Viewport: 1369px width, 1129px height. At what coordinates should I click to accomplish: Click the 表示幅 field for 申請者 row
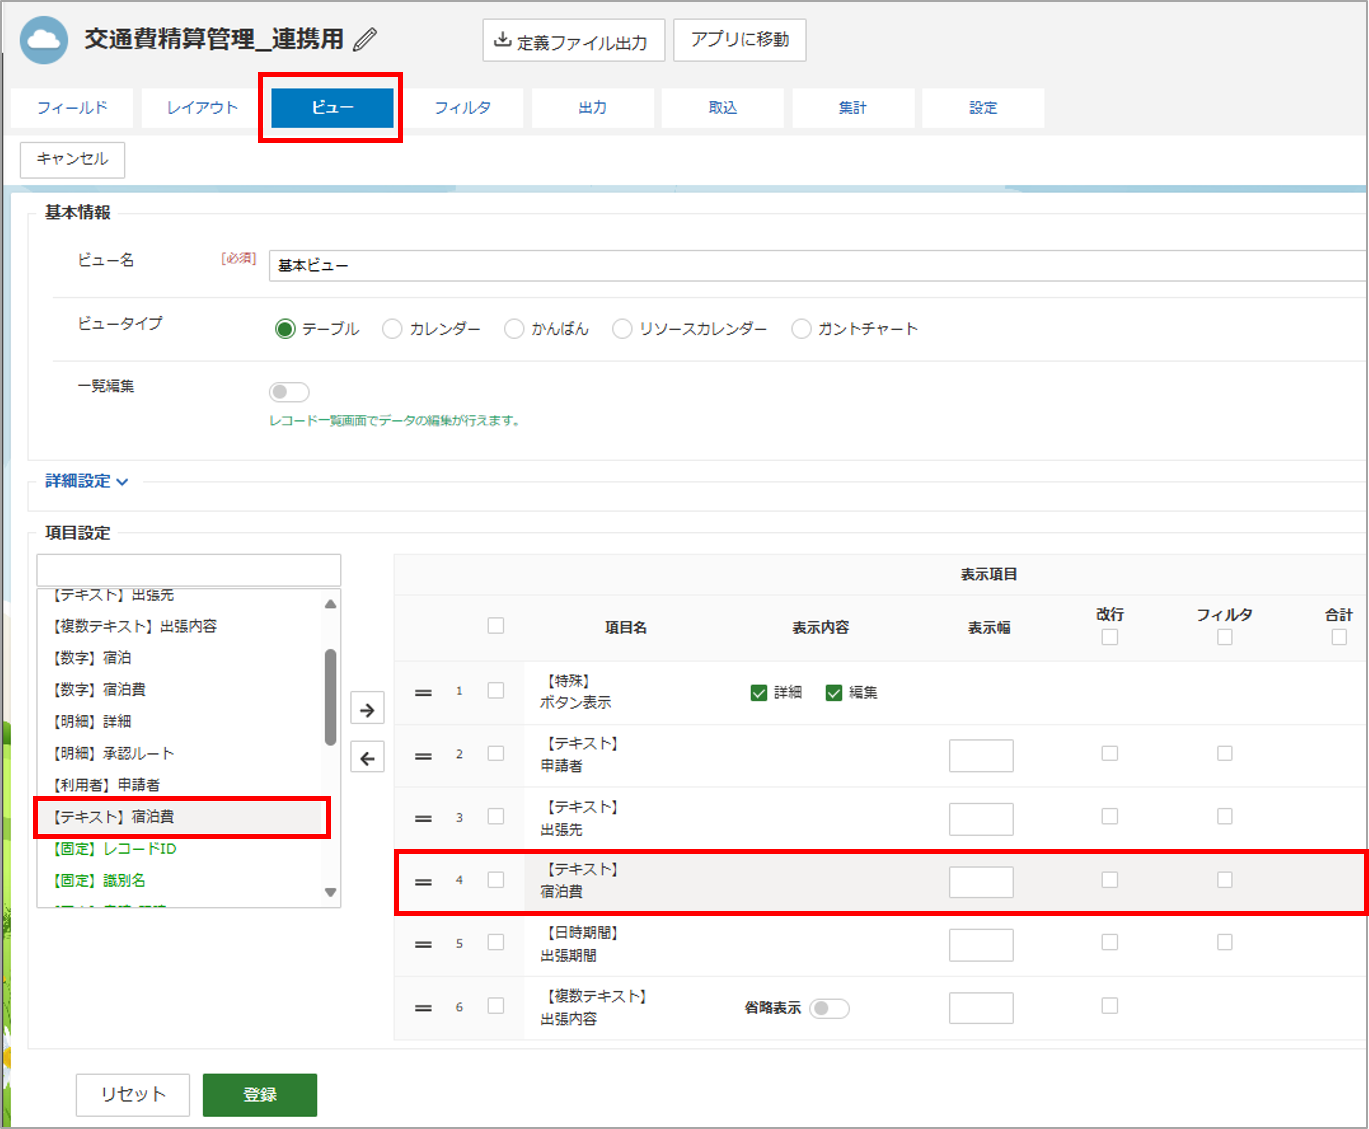pos(981,756)
